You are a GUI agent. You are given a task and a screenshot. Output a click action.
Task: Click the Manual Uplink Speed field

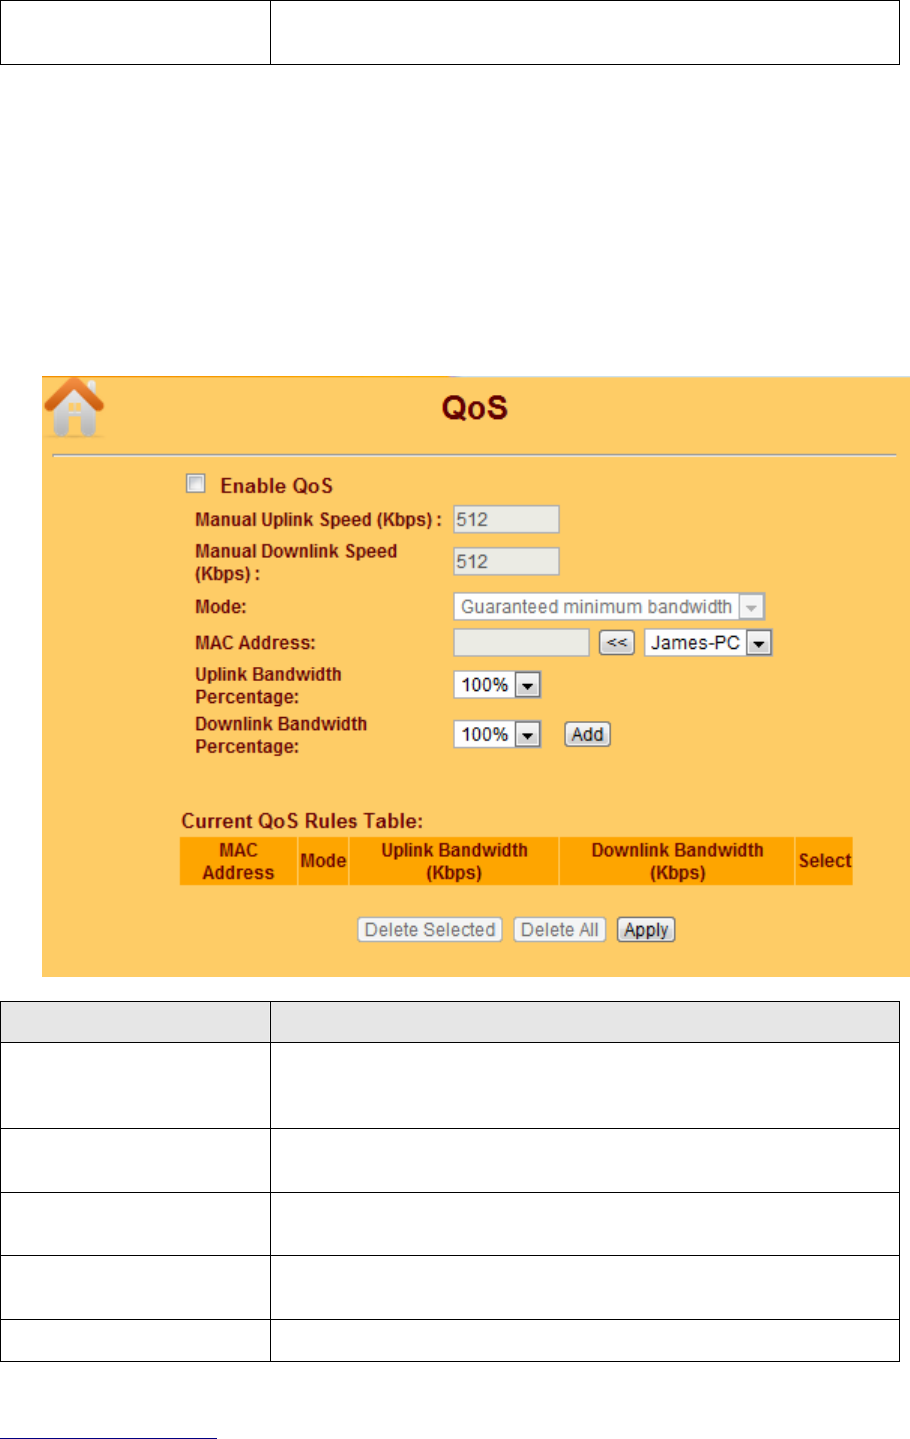coord(506,519)
